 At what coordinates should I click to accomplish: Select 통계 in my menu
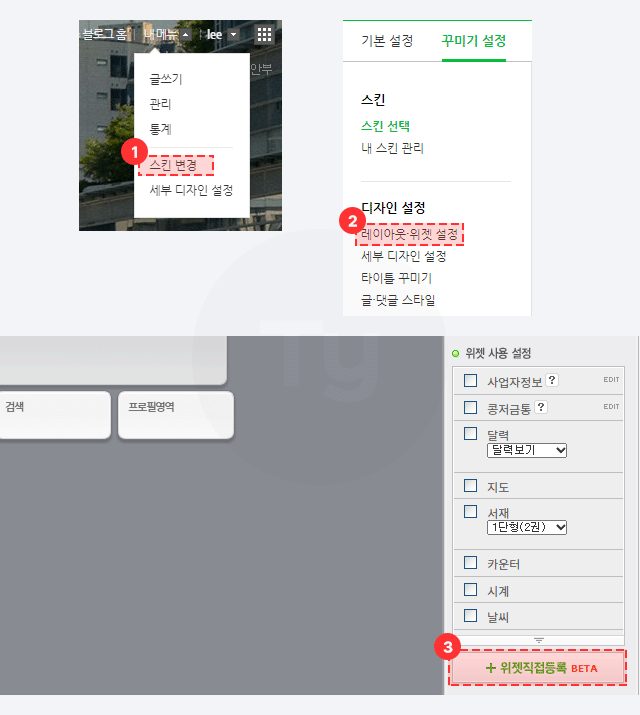160,129
